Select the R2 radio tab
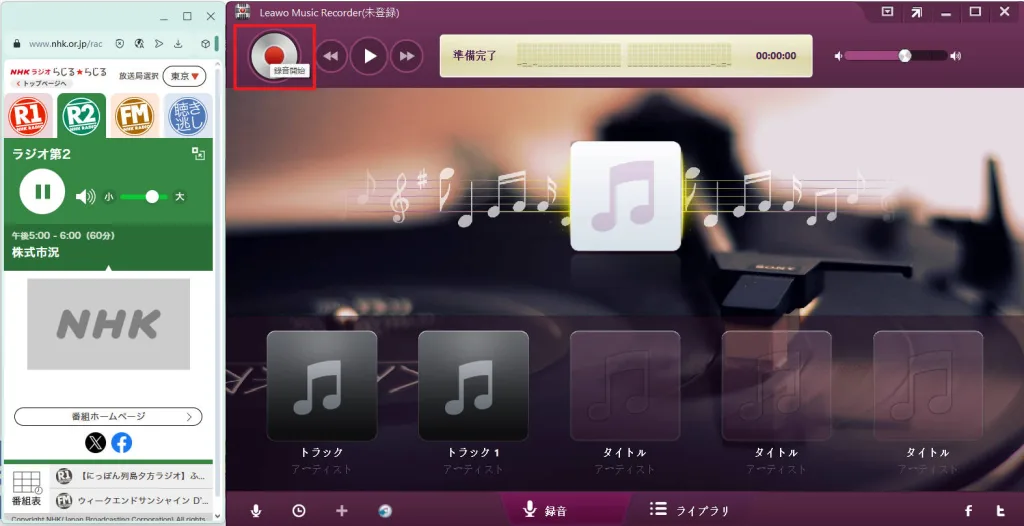 (x=82, y=116)
